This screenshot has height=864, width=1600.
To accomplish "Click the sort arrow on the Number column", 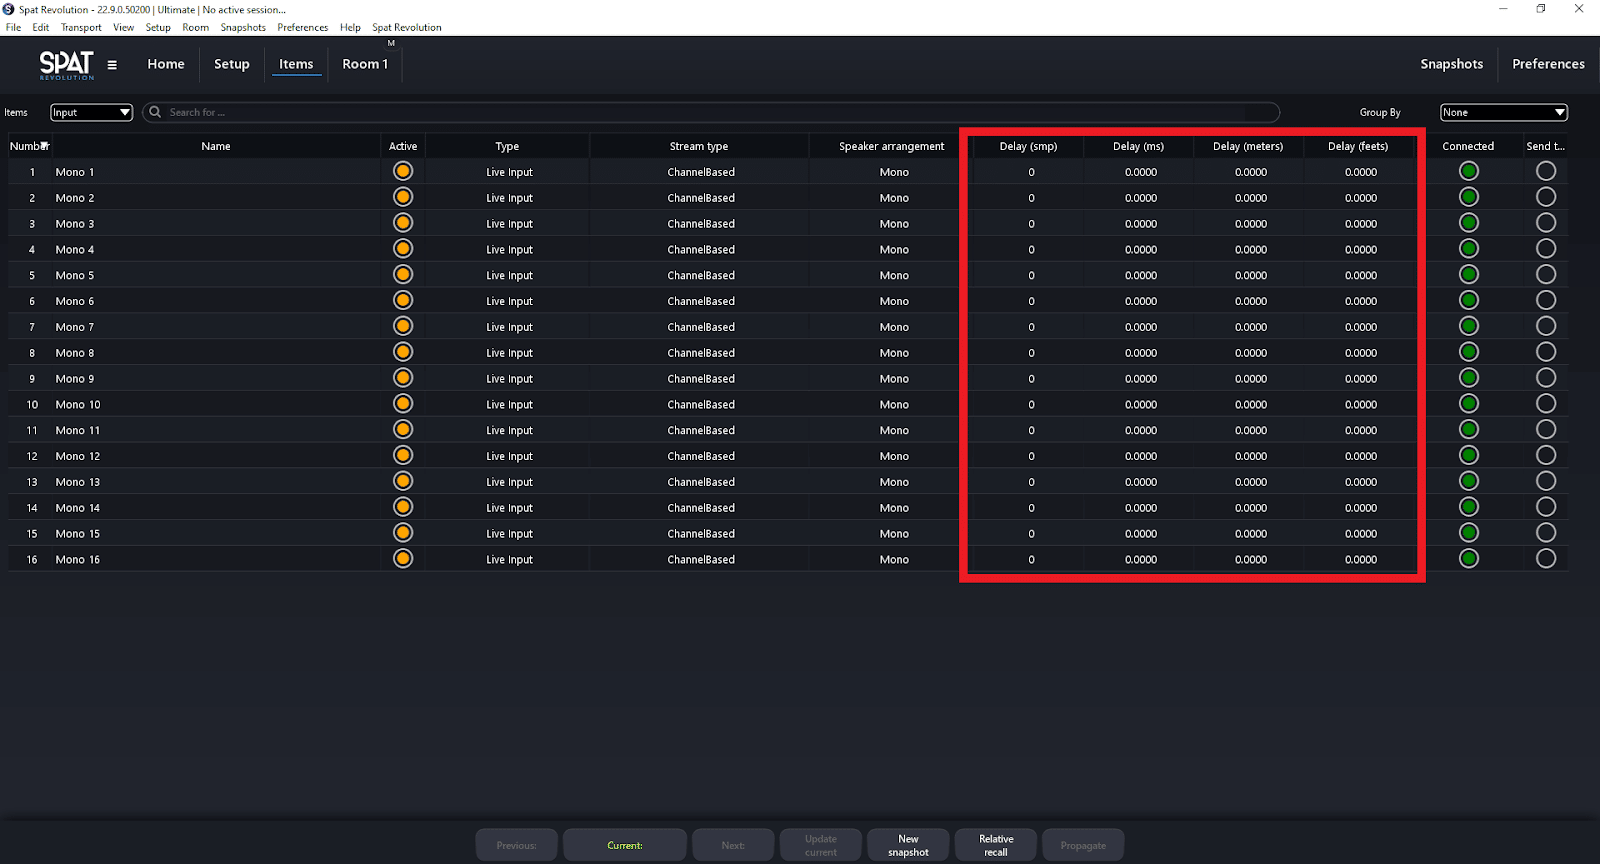I will (45, 146).
